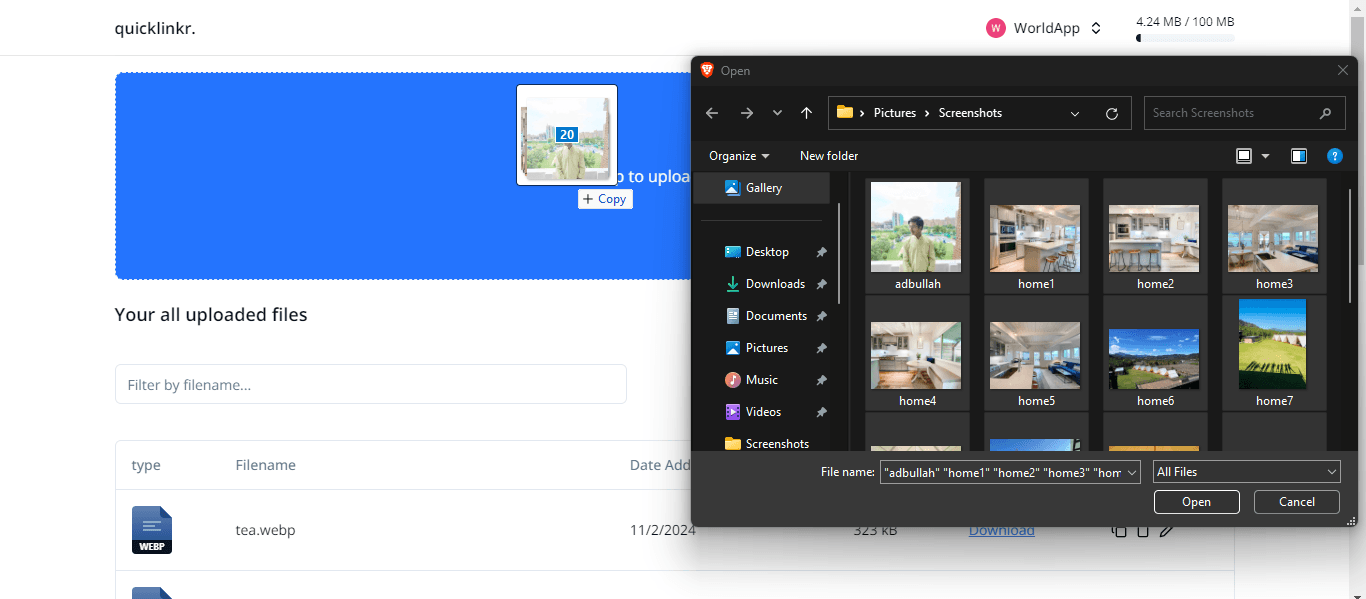Click the search magnifier icon in the dialog

[1326, 113]
